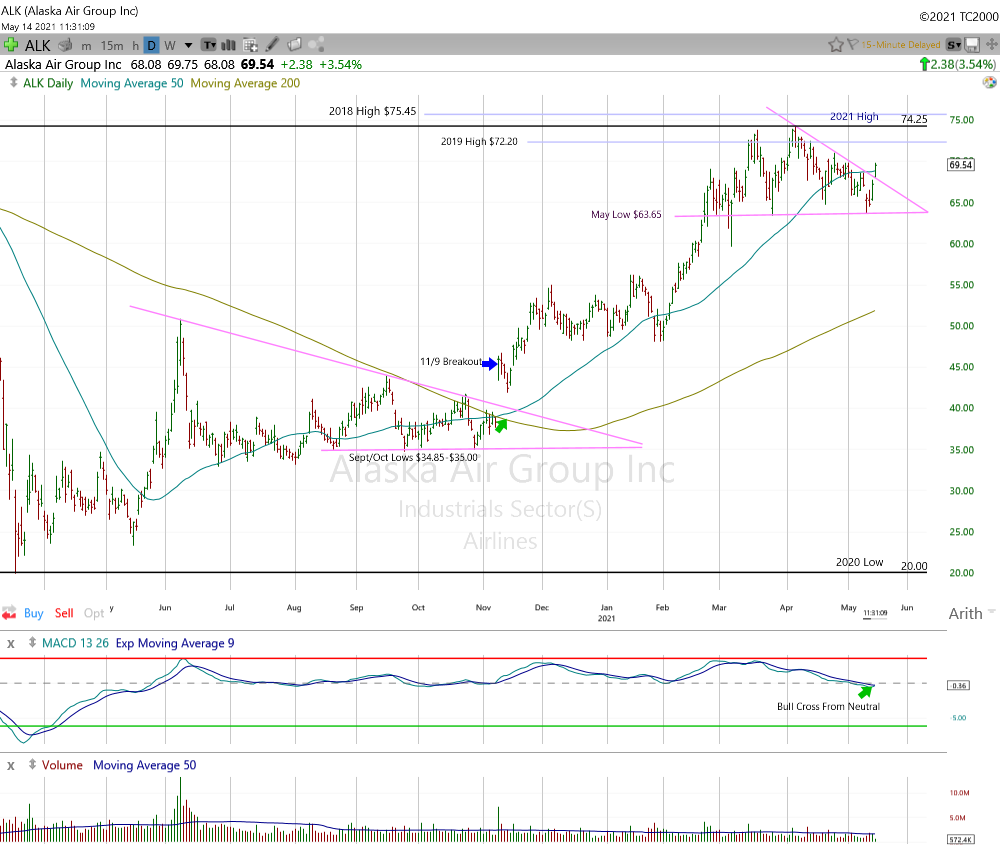The image size is (1000, 850).
Task: Open the chart template 'T' dropdown
Action: pyautogui.click(x=209, y=45)
